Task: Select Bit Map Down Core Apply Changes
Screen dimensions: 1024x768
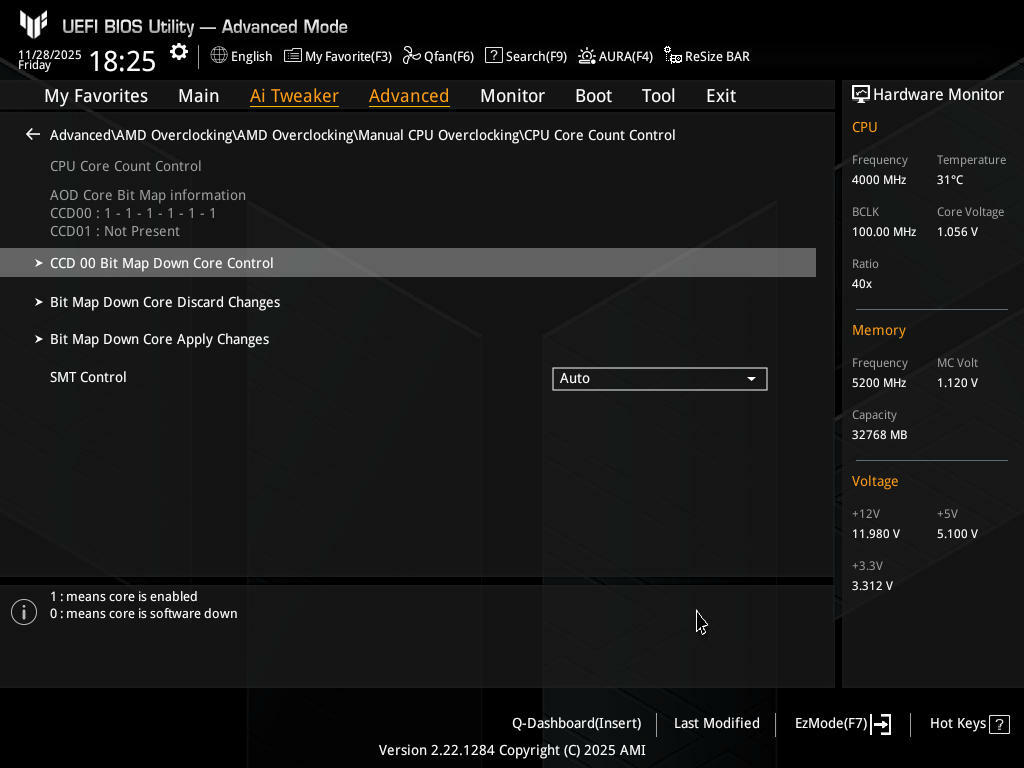Action: (x=160, y=339)
